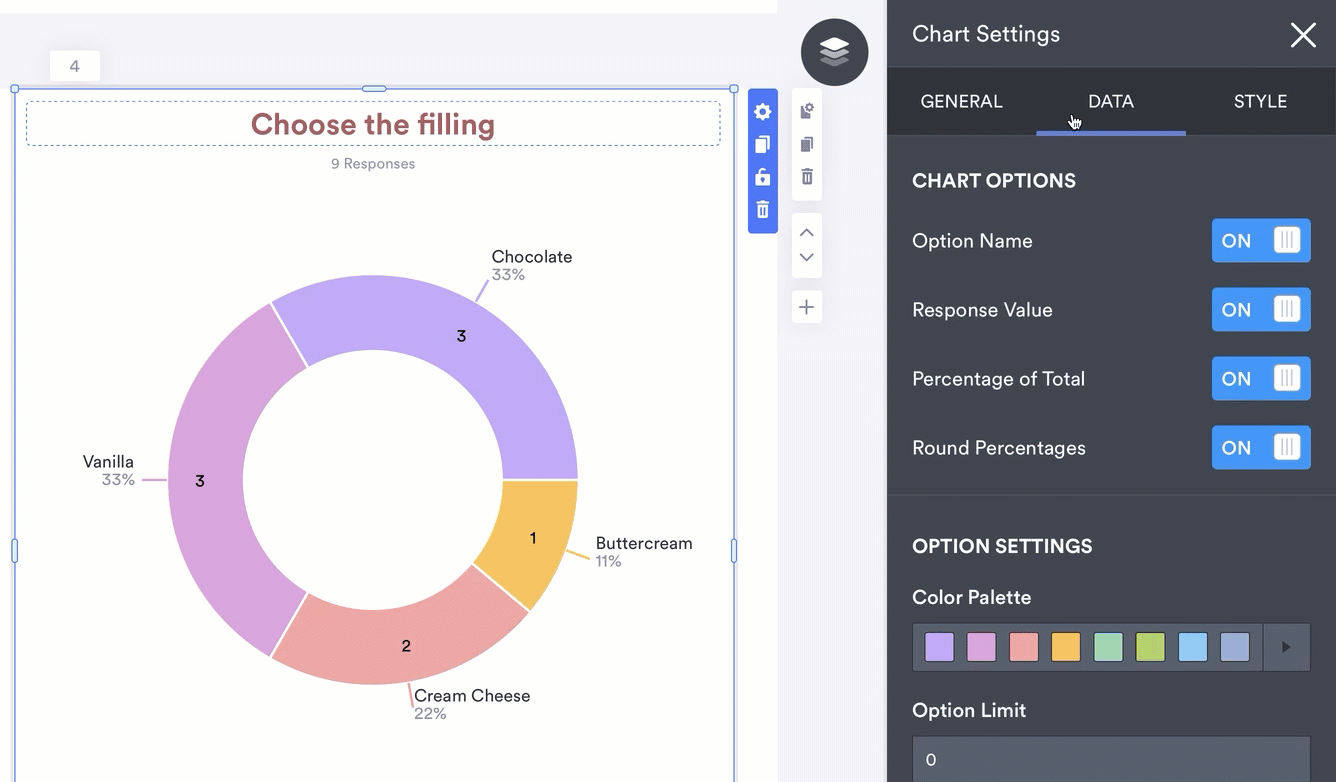Open chart settings gear in blue toolbar
Viewport: 1336px width, 782px height.
(762, 112)
